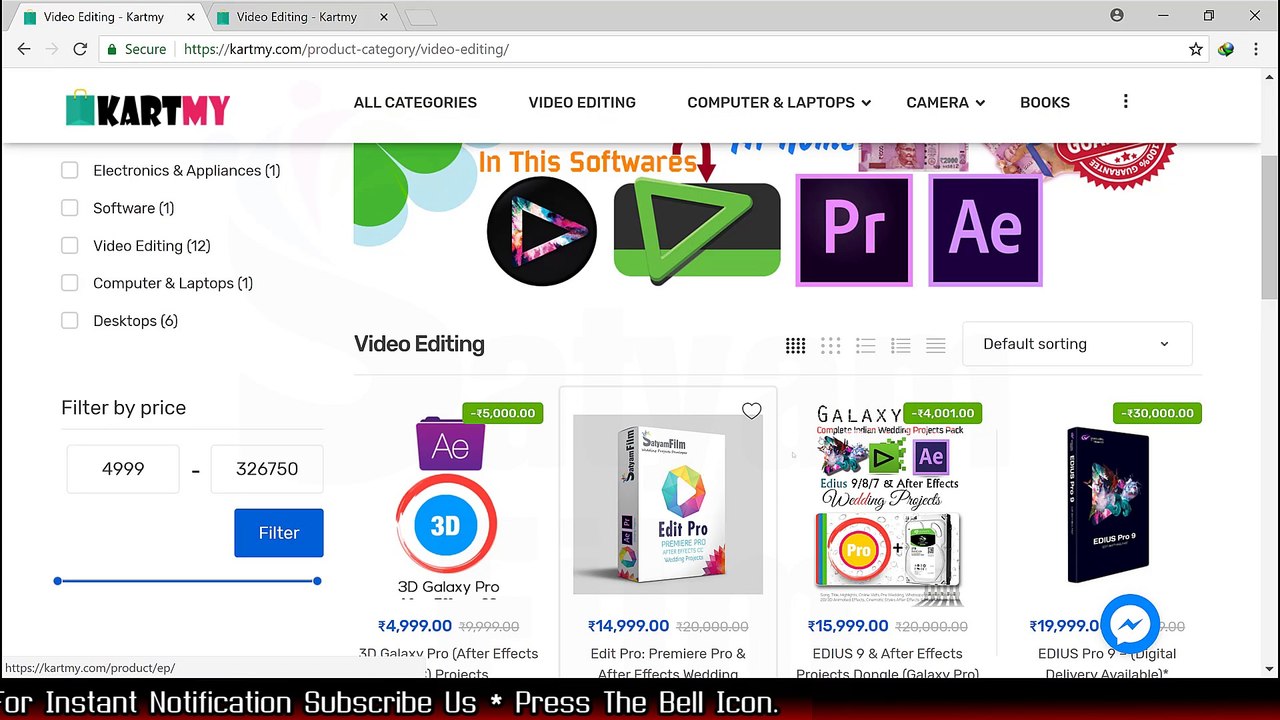Open the Edit Pro: Premiere Pro product link
The height and width of the screenshot is (720, 1280).
[x=668, y=663]
